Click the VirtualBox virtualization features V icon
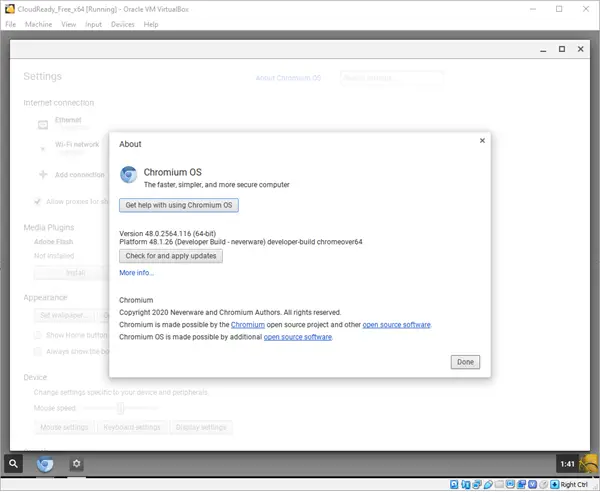The image size is (600, 492). point(532,484)
